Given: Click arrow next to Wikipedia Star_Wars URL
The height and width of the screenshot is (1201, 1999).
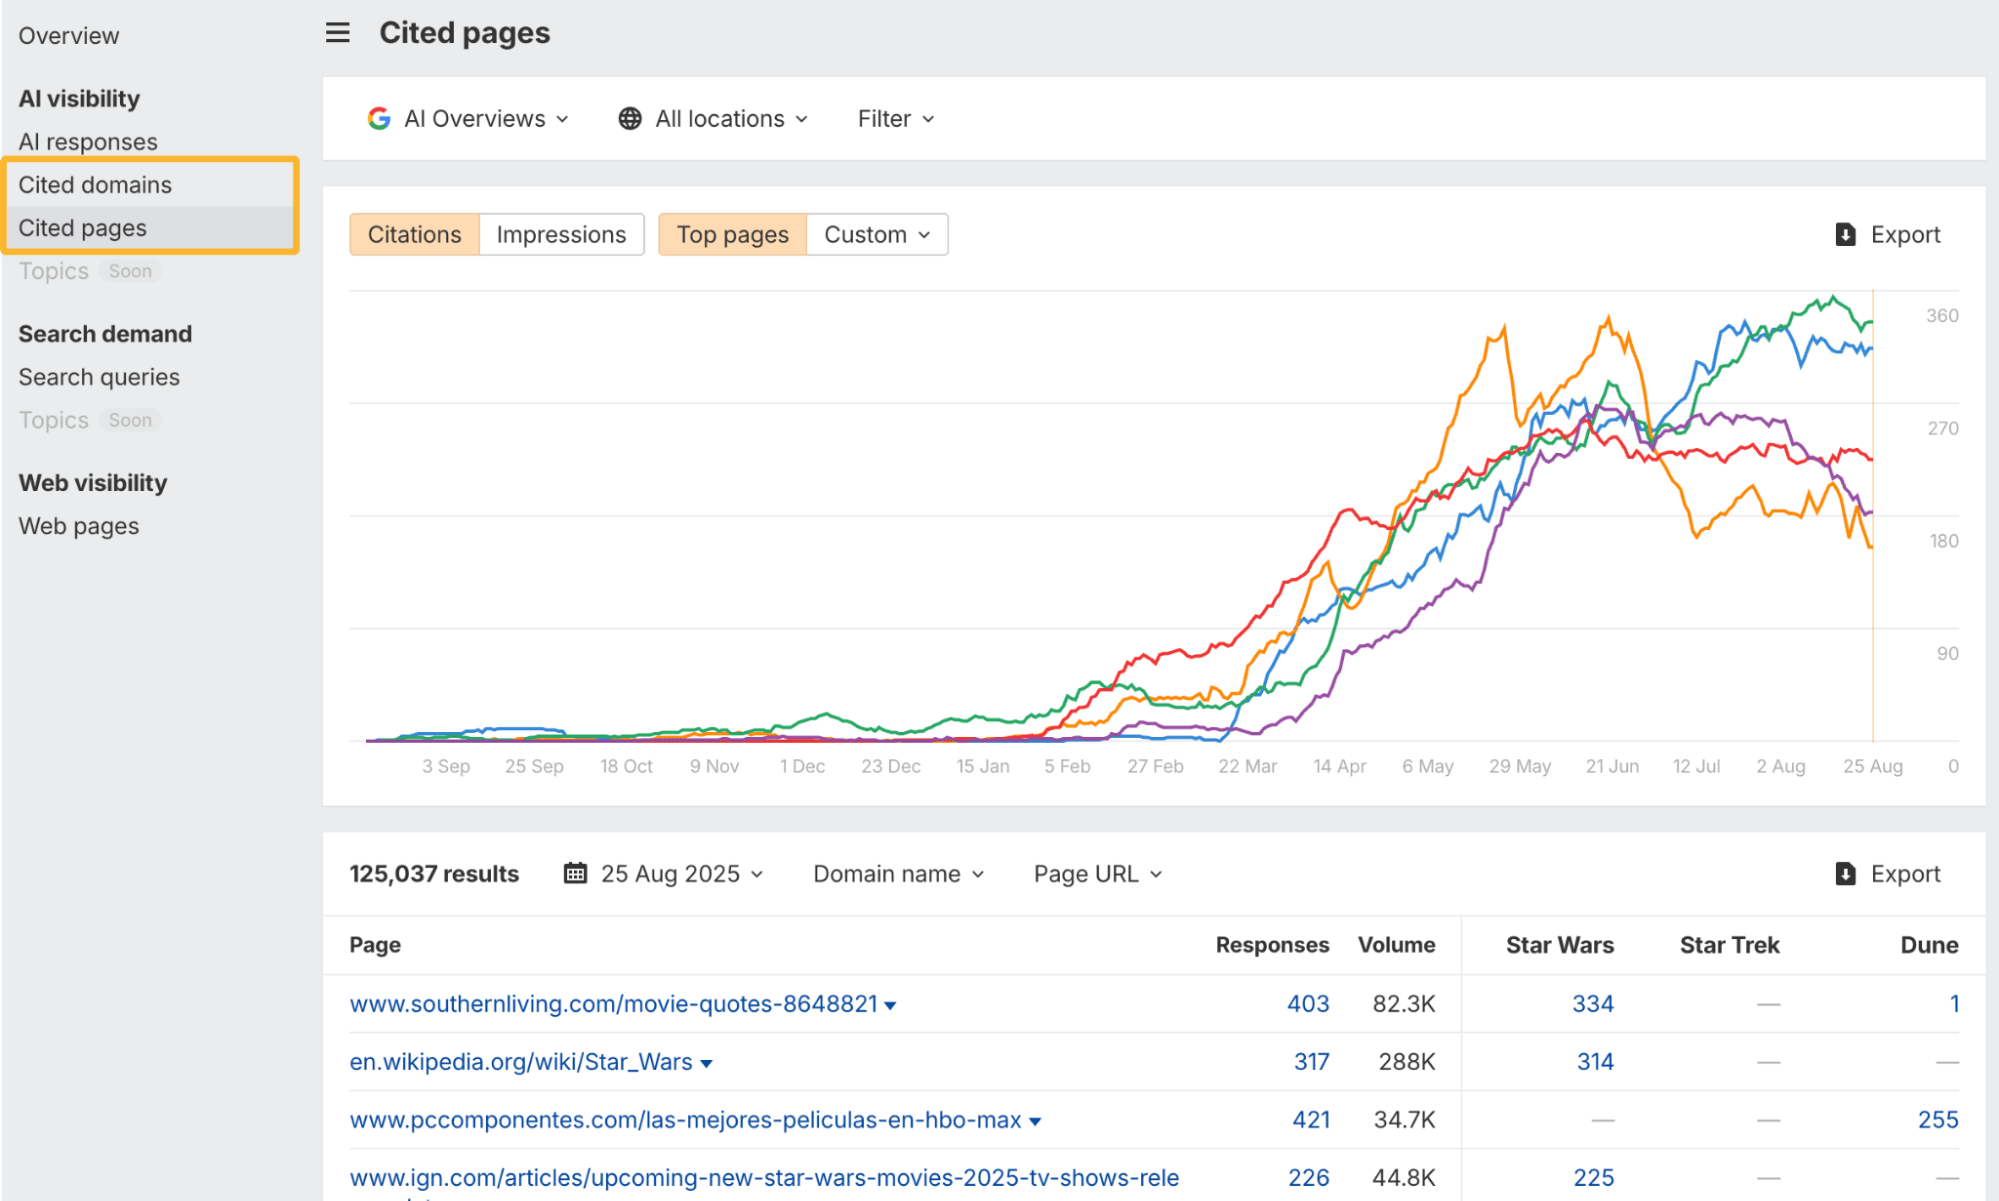Looking at the screenshot, I should 706,1064.
